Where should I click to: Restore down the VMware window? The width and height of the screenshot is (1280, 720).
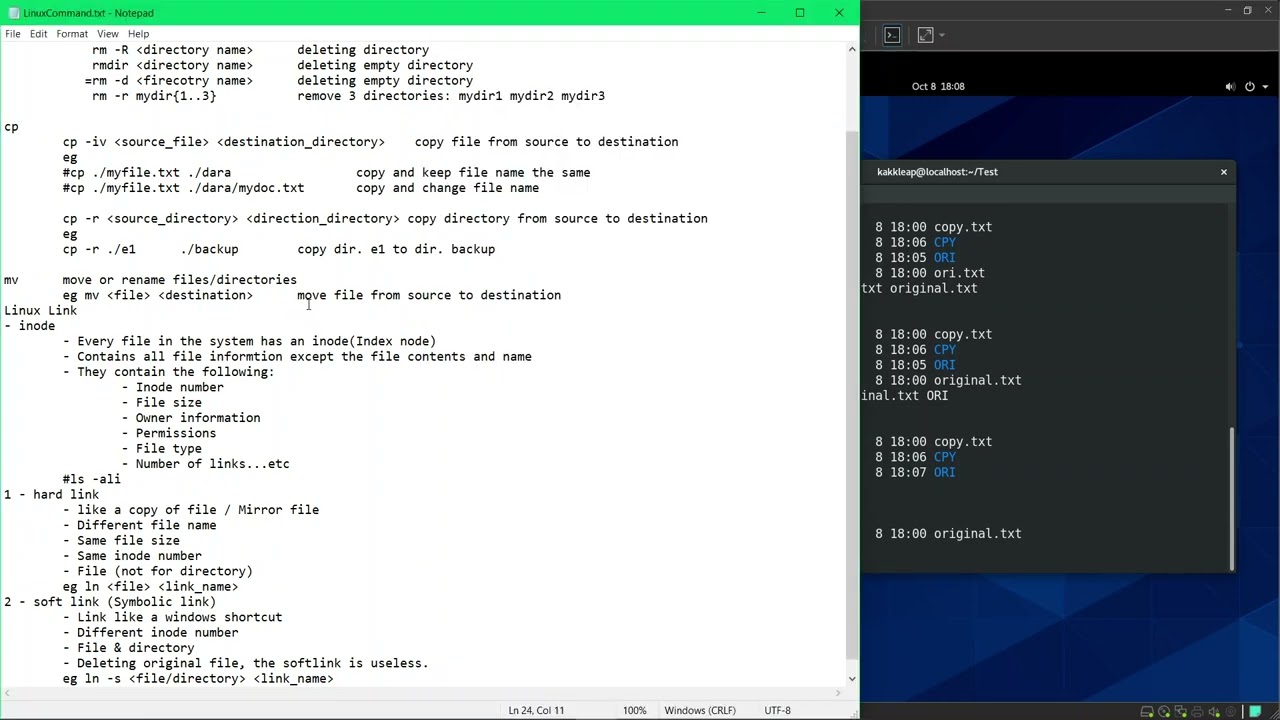click(1247, 10)
